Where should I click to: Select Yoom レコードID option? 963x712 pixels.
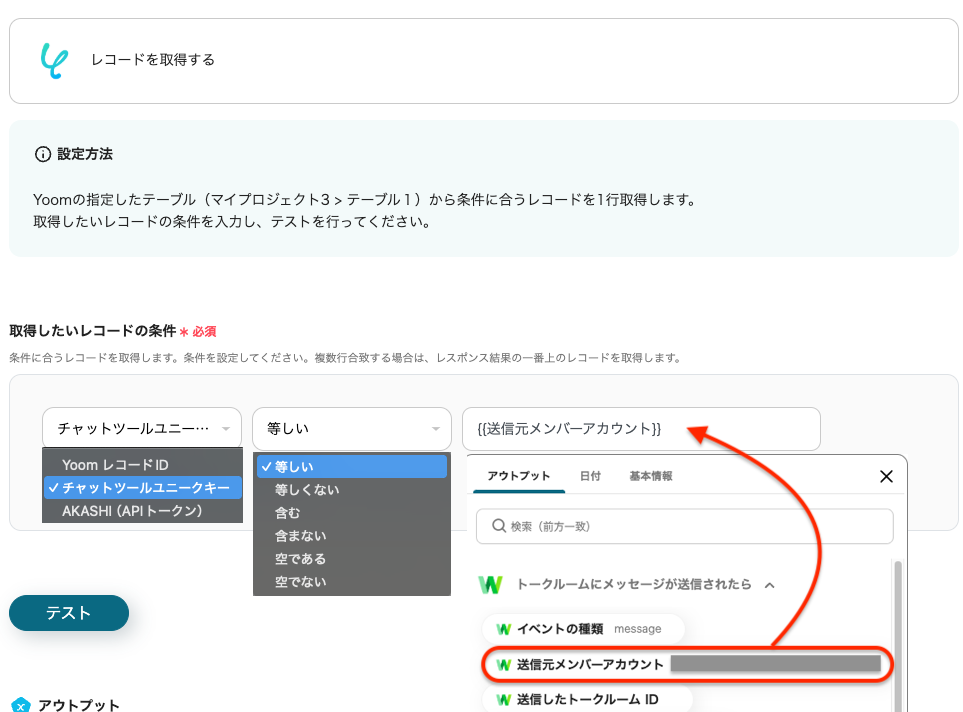115,465
